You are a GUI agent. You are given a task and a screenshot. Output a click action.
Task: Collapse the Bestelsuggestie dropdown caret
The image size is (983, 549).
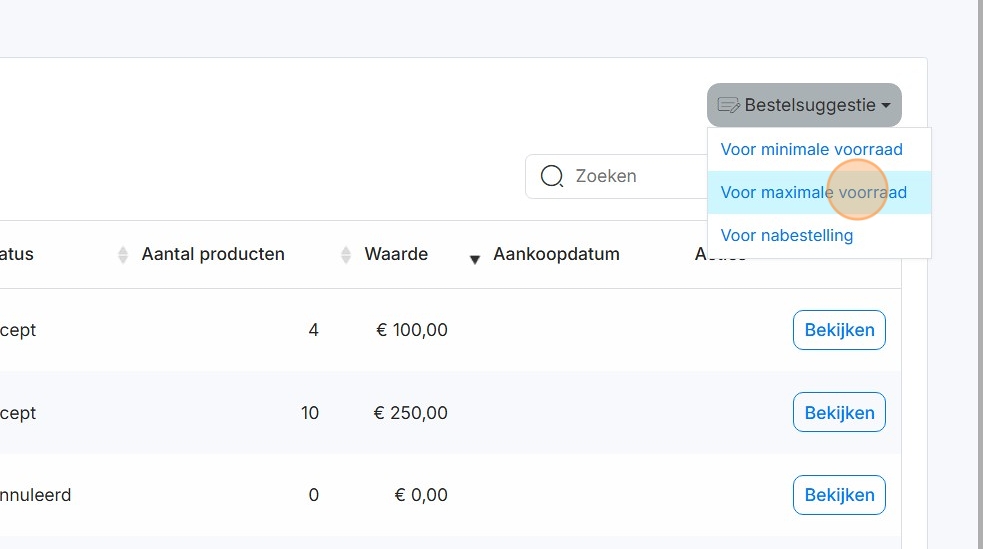886,106
